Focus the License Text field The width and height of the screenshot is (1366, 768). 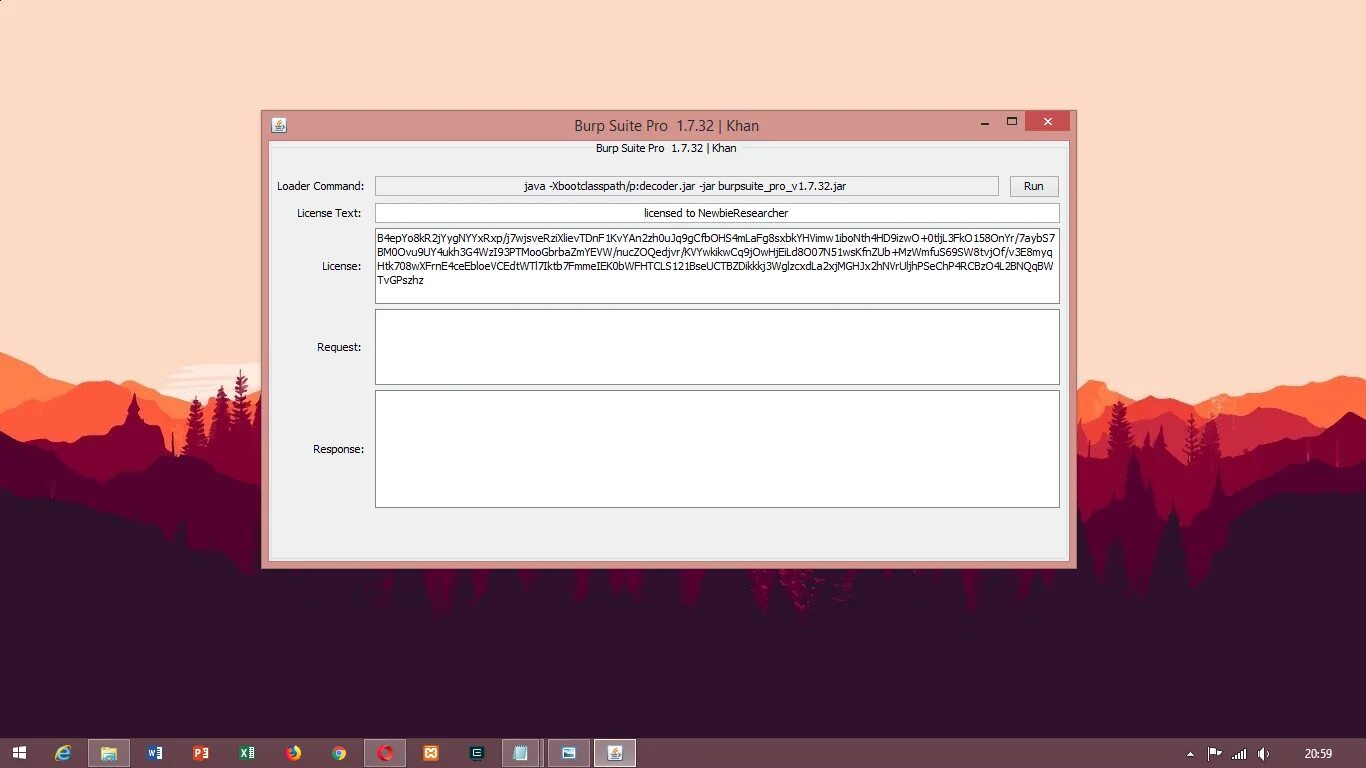click(x=716, y=213)
